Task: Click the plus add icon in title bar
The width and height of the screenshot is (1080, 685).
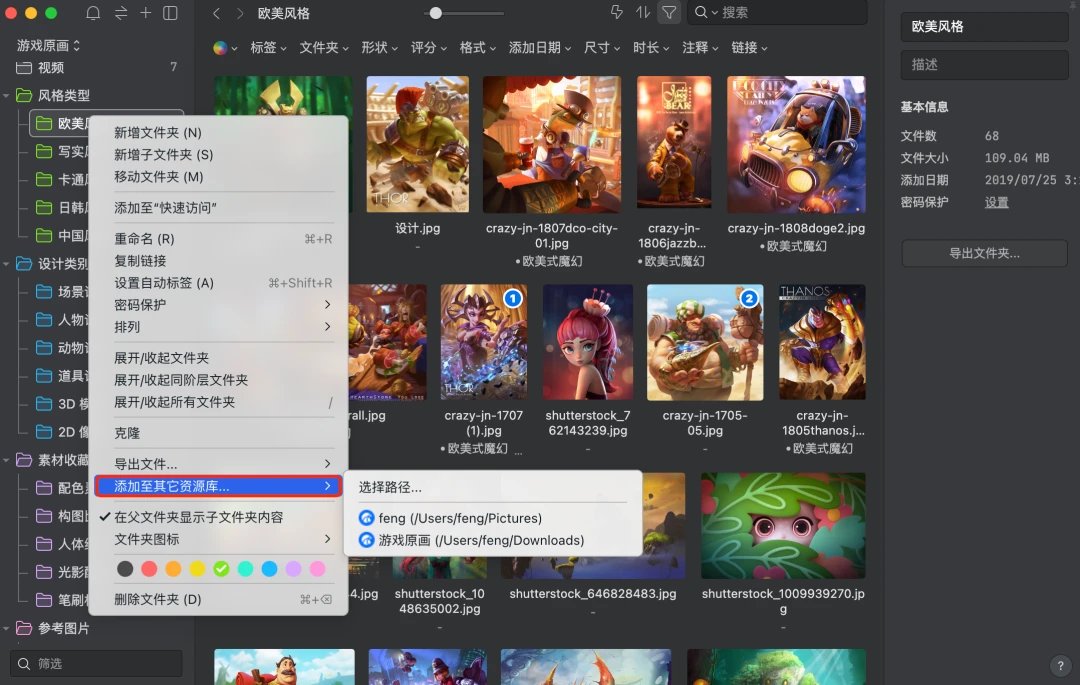Action: point(145,12)
